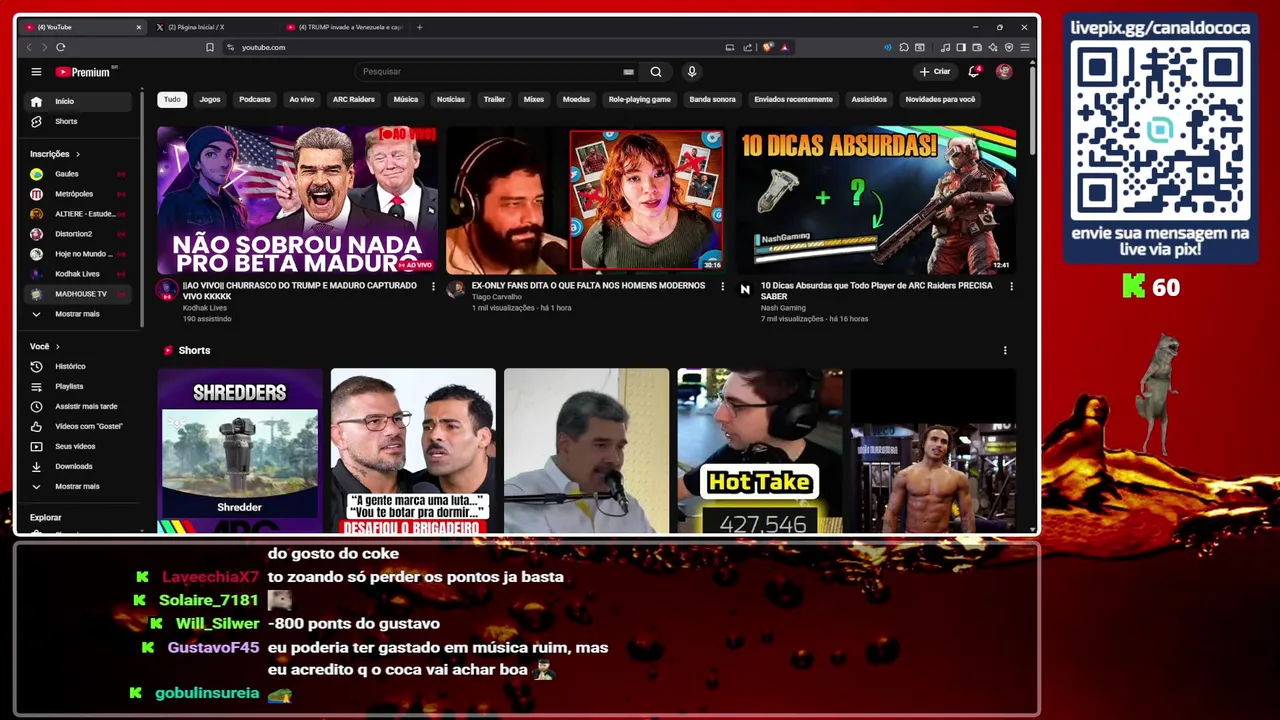Select the Role-playing game chip
The height and width of the screenshot is (720, 1280).
[x=640, y=99]
